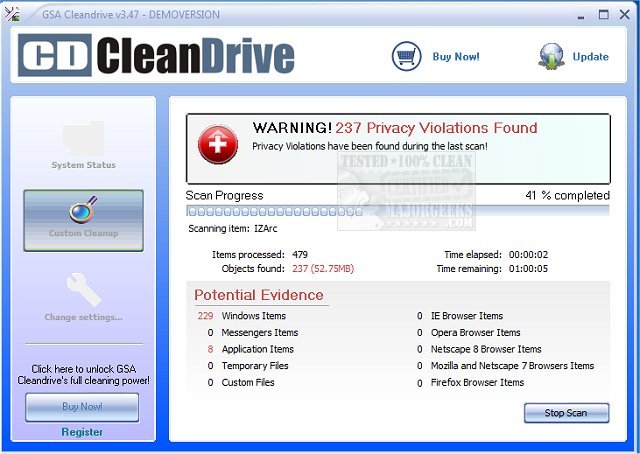
Task: Click the Custom Files row
Action: [241, 383]
